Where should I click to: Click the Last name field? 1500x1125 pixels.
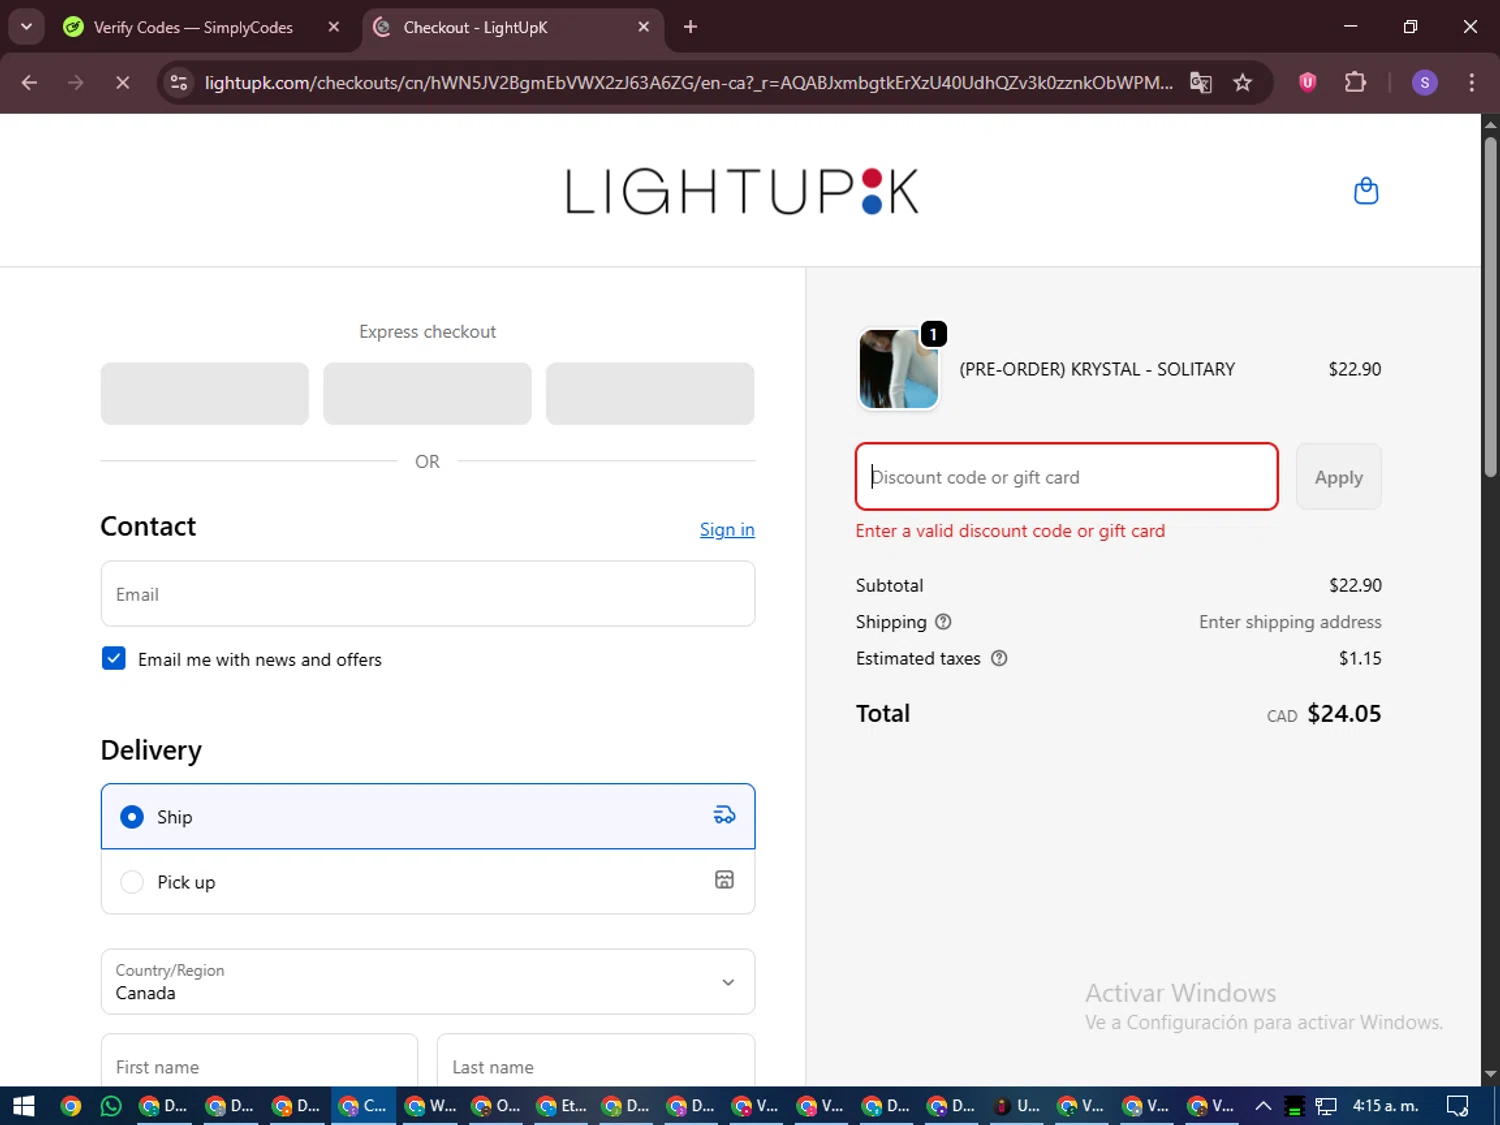pyautogui.click(x=596, y=1060)
